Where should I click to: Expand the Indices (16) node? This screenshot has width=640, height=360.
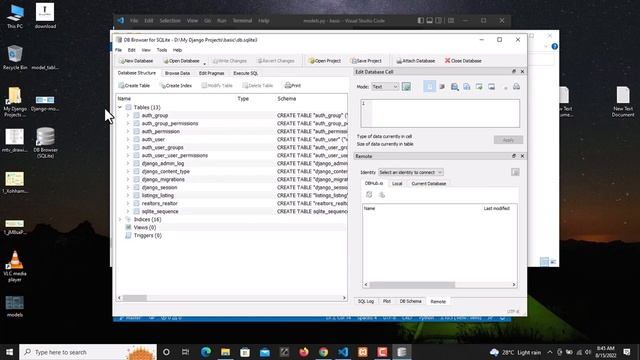point(120,220)
